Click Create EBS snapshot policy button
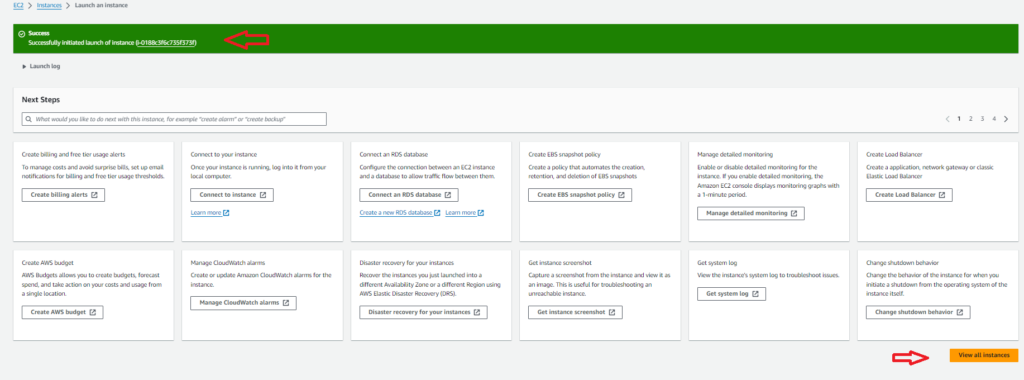Image resolution: width=1024 pixels, height=380 pixels. pos(580,195)
